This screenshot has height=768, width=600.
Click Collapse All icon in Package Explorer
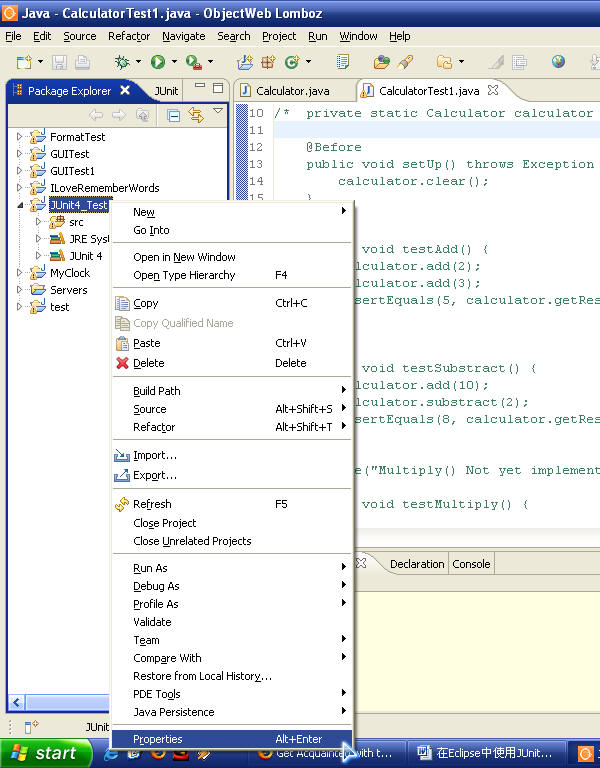point(174,116)
